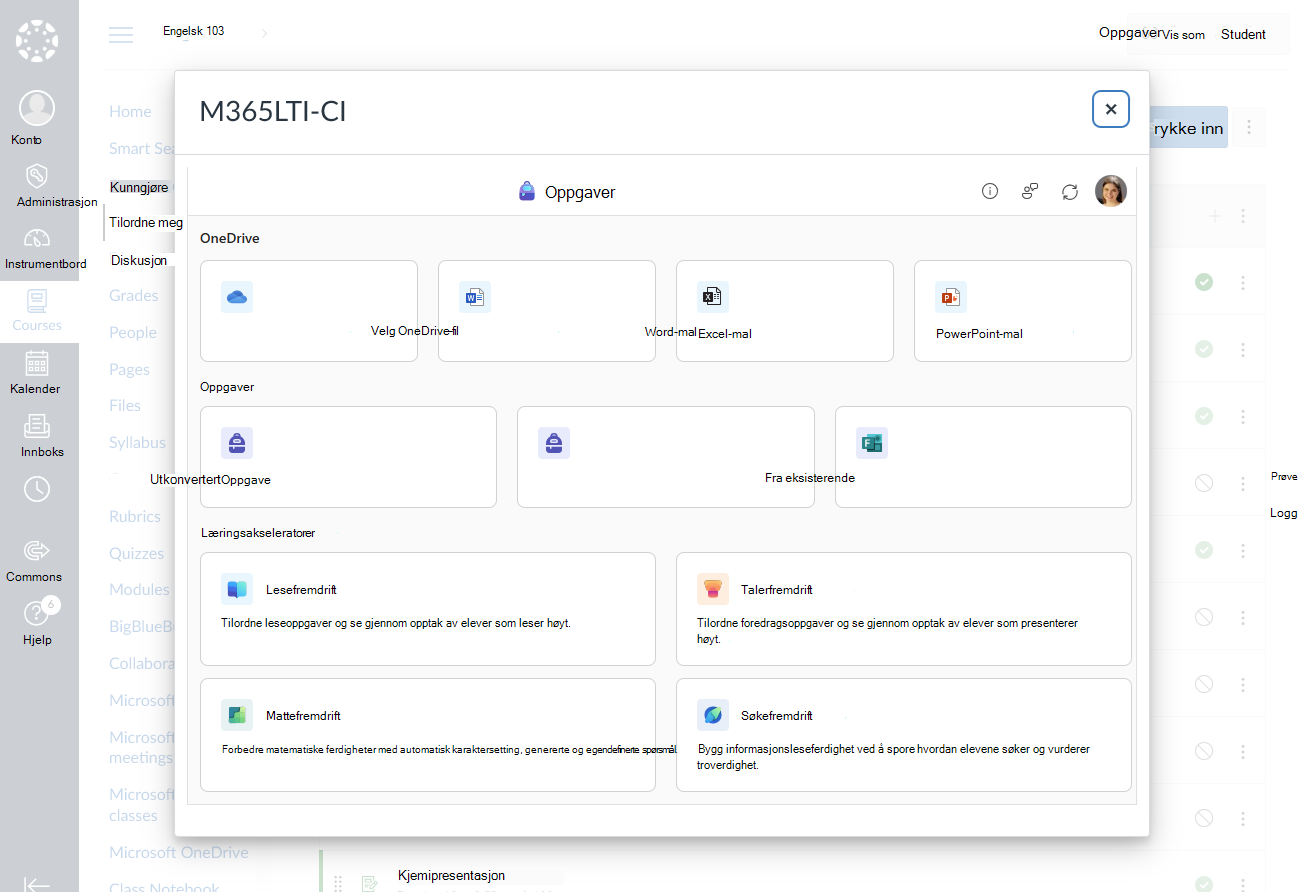This screenshot has width=1298, height=892.
Task: Open Commons in the sidebar
Action: [37, 550]
